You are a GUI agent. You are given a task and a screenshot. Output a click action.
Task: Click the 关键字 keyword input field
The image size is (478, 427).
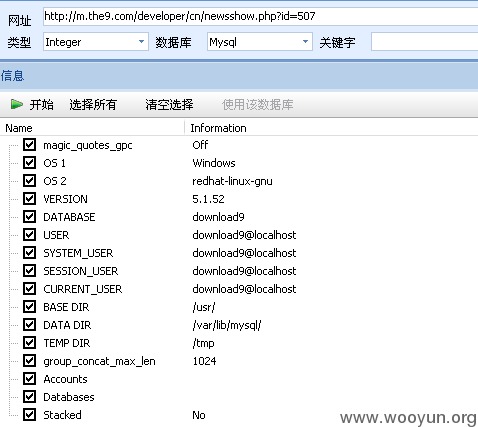pos(425,42)
